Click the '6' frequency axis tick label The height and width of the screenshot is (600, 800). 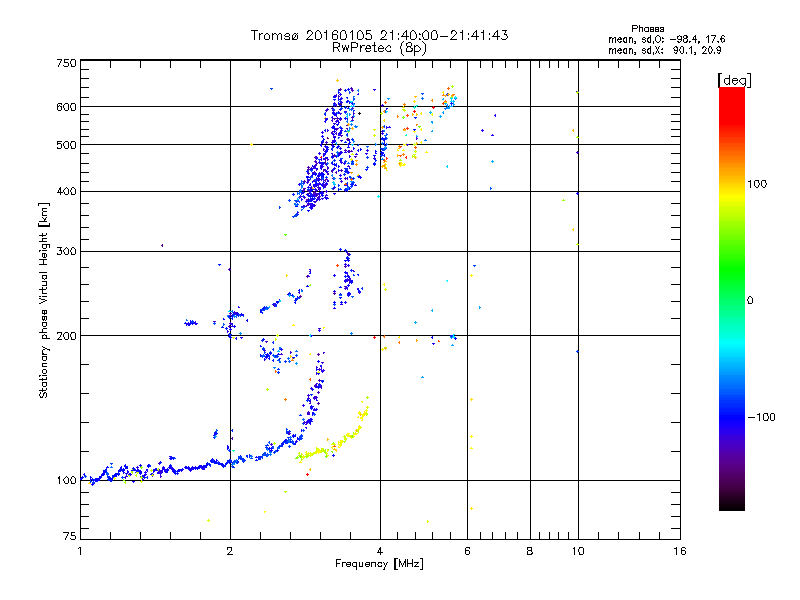point(467,551)
